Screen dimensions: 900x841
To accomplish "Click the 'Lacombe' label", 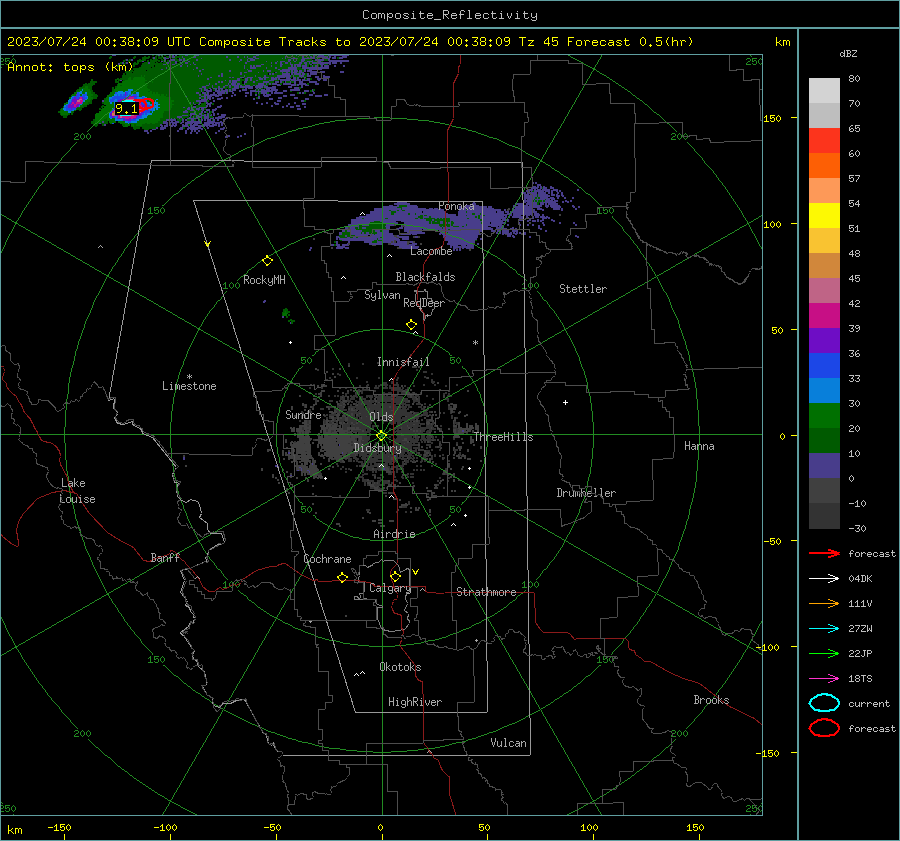I will click(431, 251).
